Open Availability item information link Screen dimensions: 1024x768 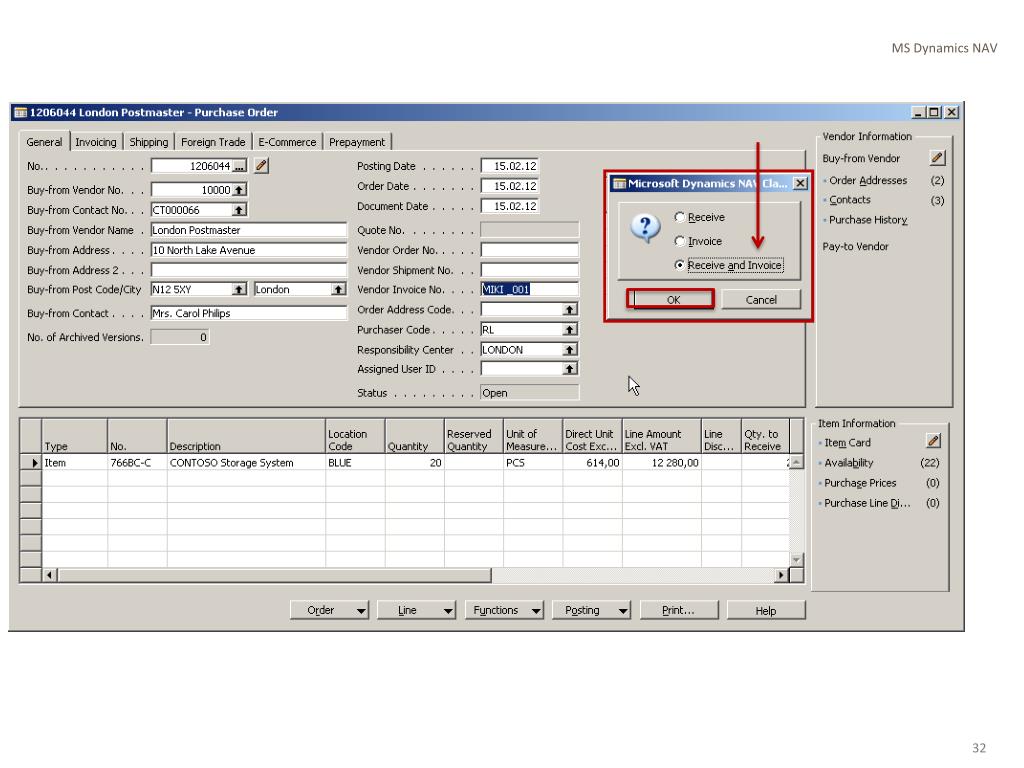click(x=848, y=462)
